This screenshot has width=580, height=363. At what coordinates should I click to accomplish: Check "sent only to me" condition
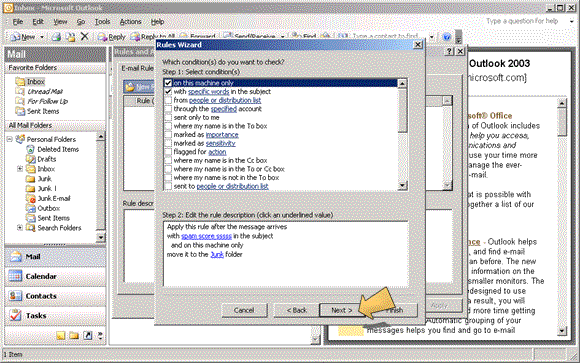point(168,117)
